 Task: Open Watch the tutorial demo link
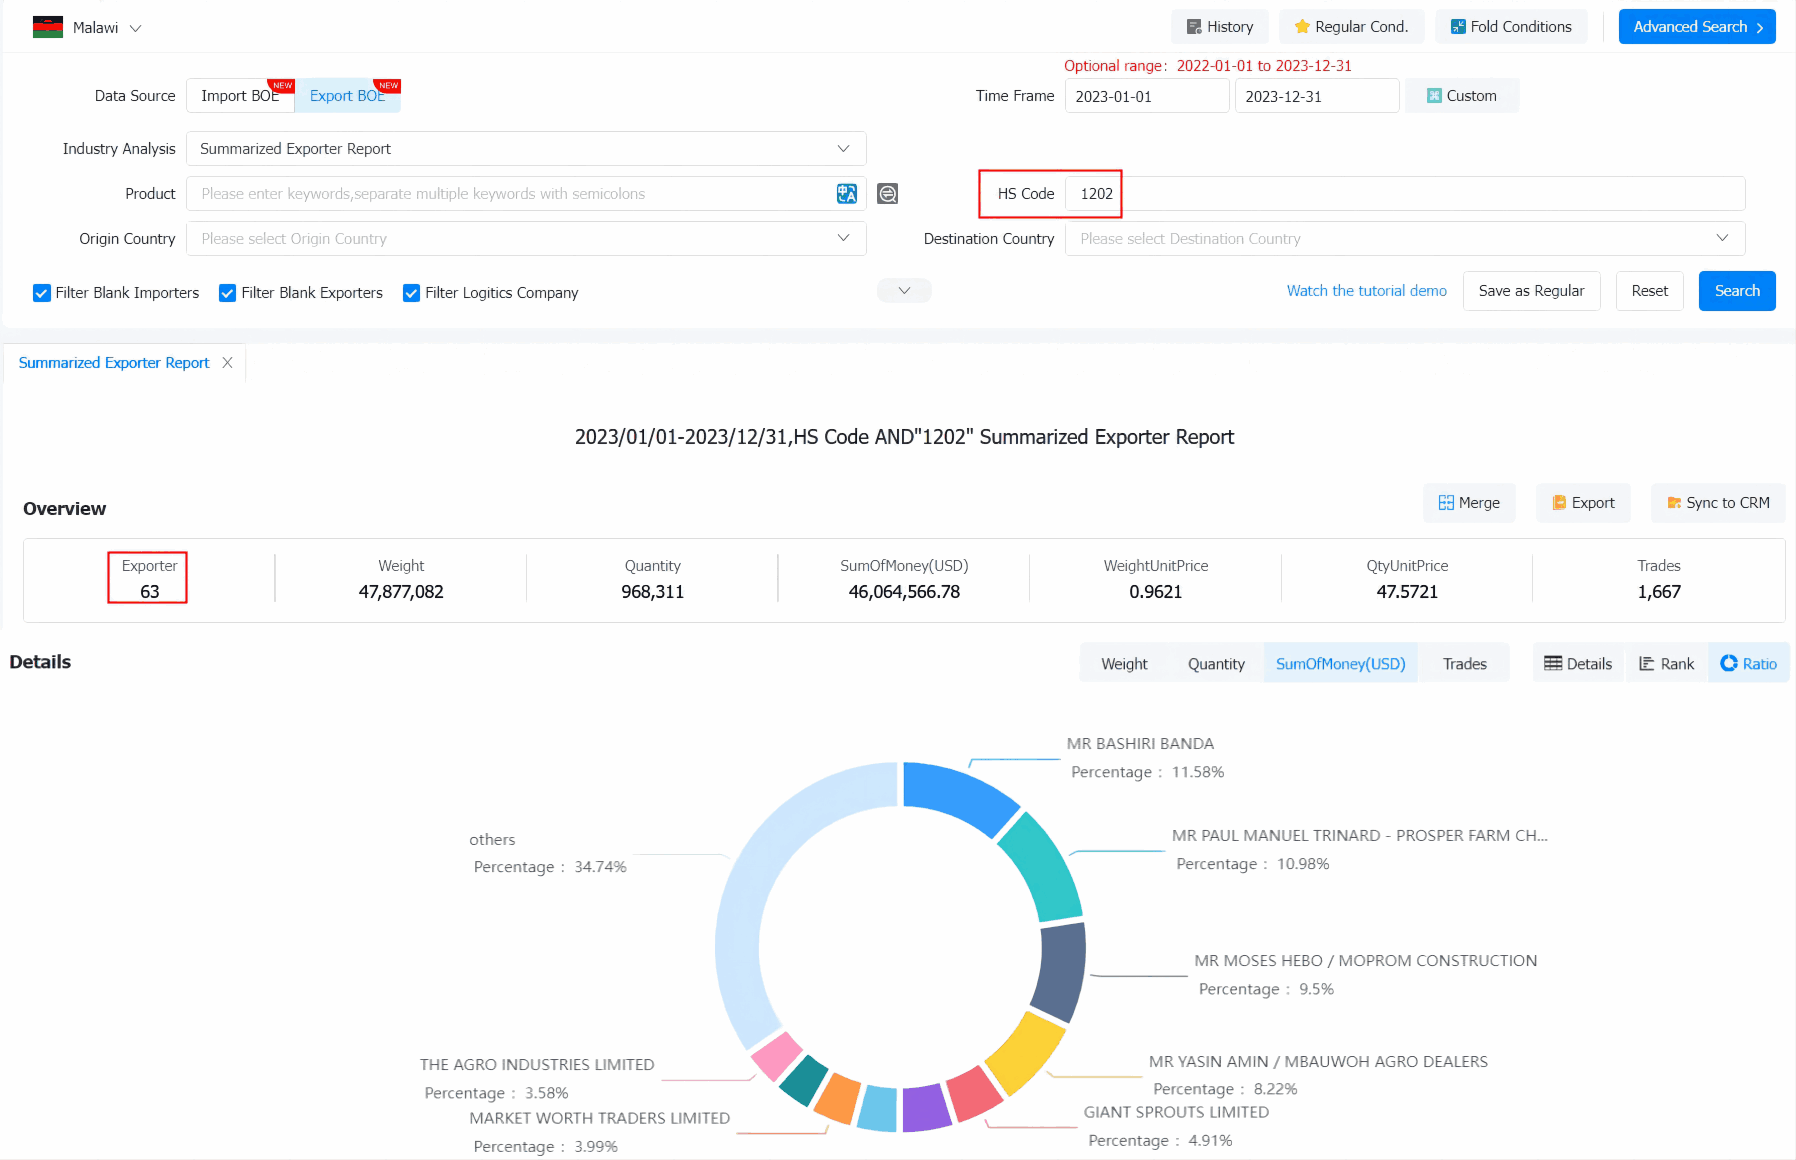point(1366,291)
